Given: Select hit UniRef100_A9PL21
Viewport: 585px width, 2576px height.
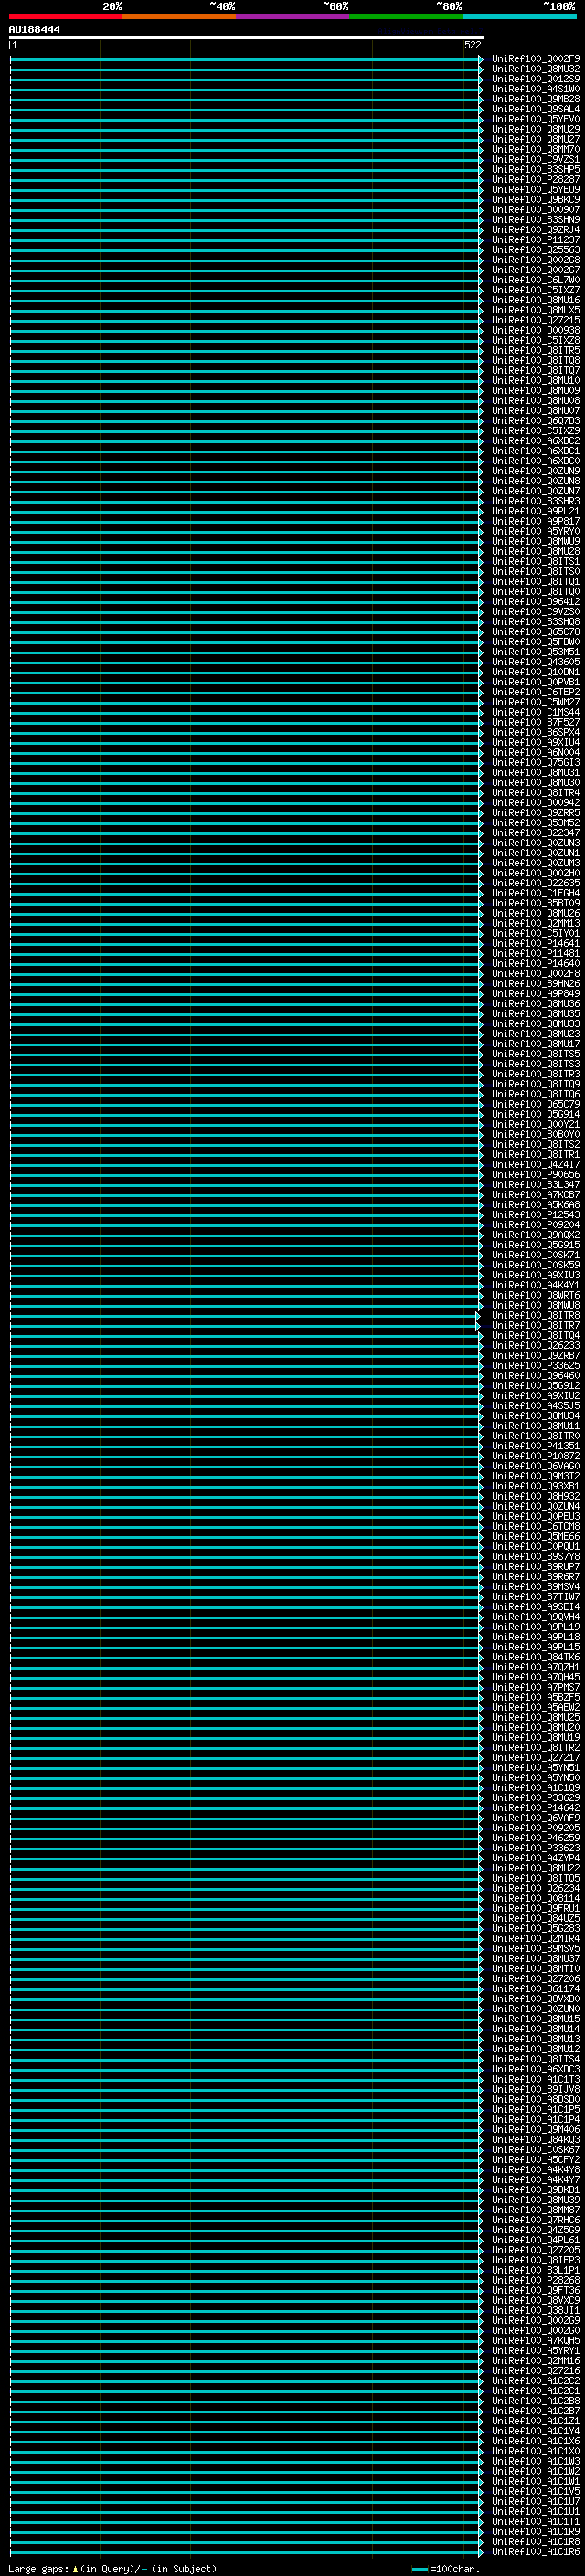Looking at the screenshot, I should pos(536,511).
